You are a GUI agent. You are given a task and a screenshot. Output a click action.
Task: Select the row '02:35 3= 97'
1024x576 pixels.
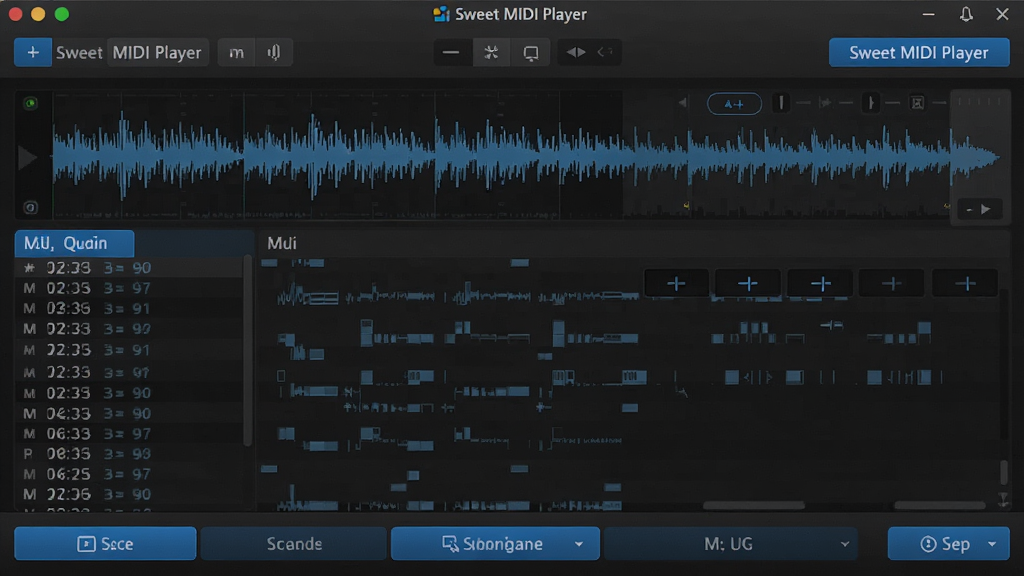point(129,288)
